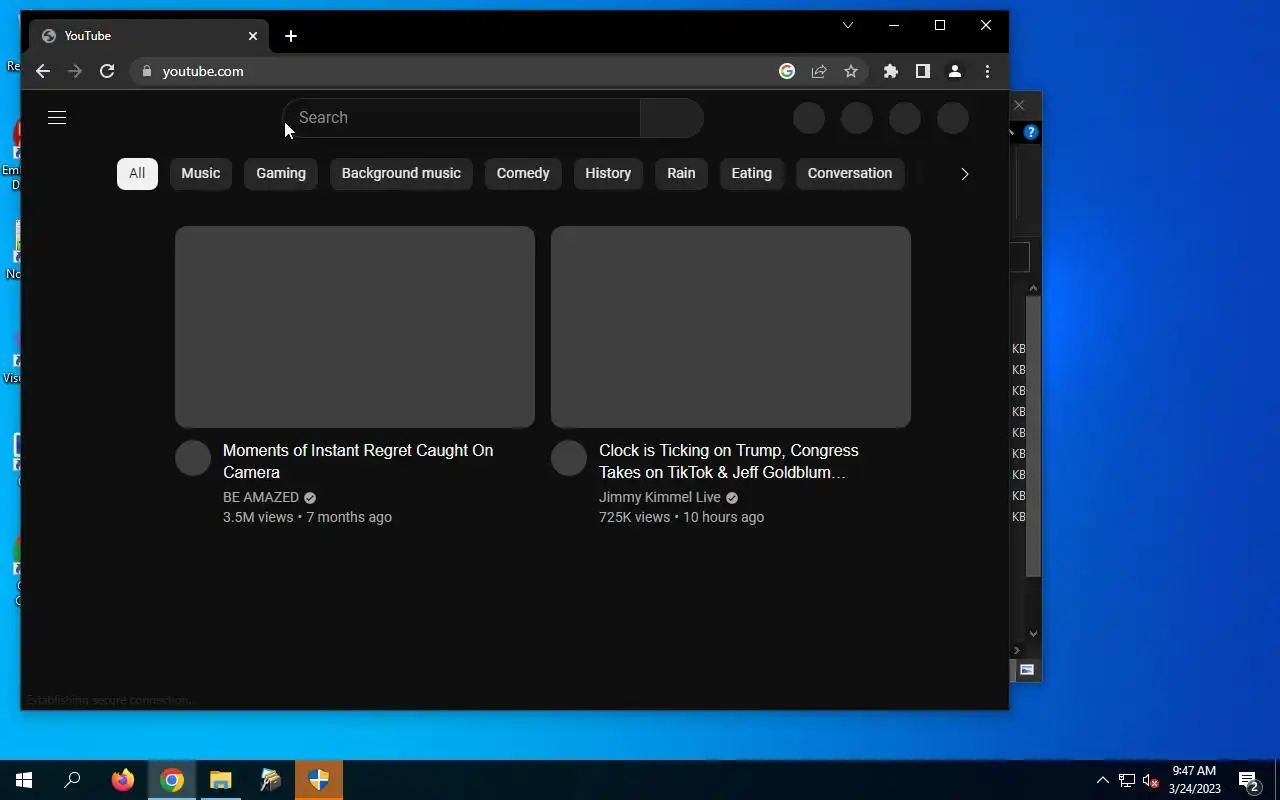This screenshot has width=1280, height=800.
Task: Switch to the YouTube tab
Action: [x=148, y=36]
